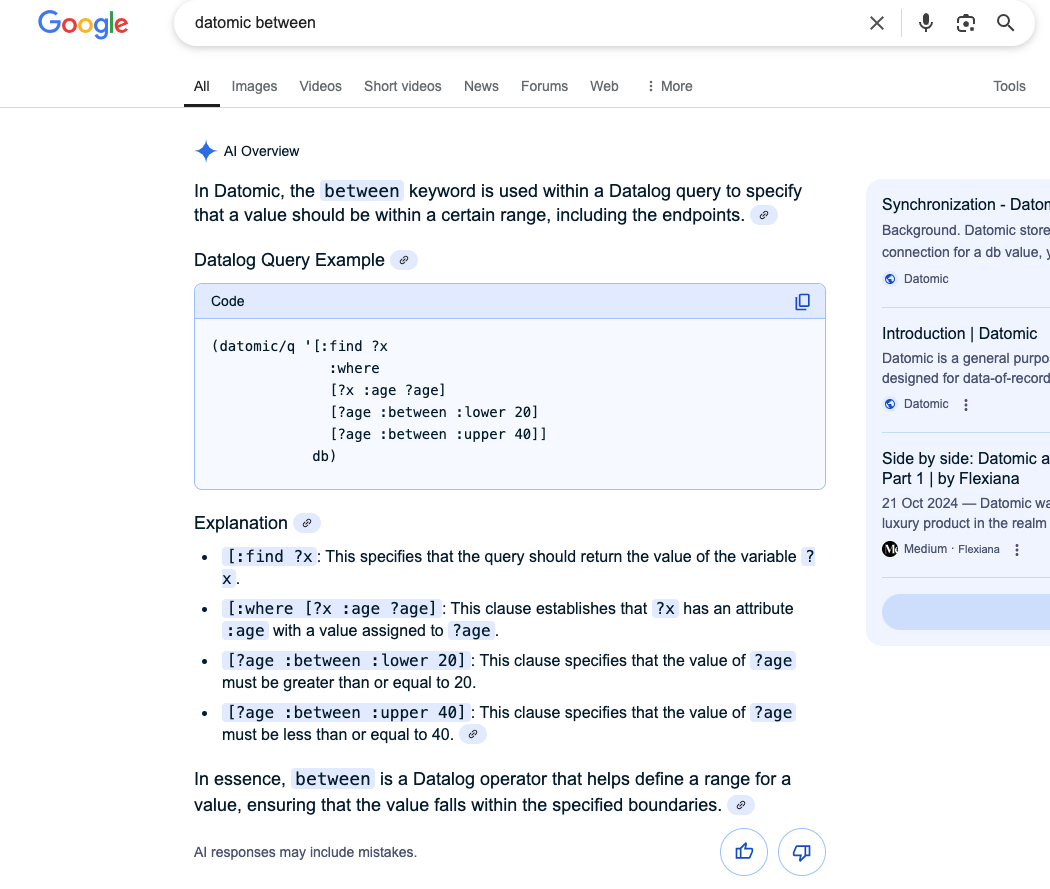Give thumbs up to AI Overview
Image resolution: width=1050 pixels, height=889 pixels.
click(743, 852)
